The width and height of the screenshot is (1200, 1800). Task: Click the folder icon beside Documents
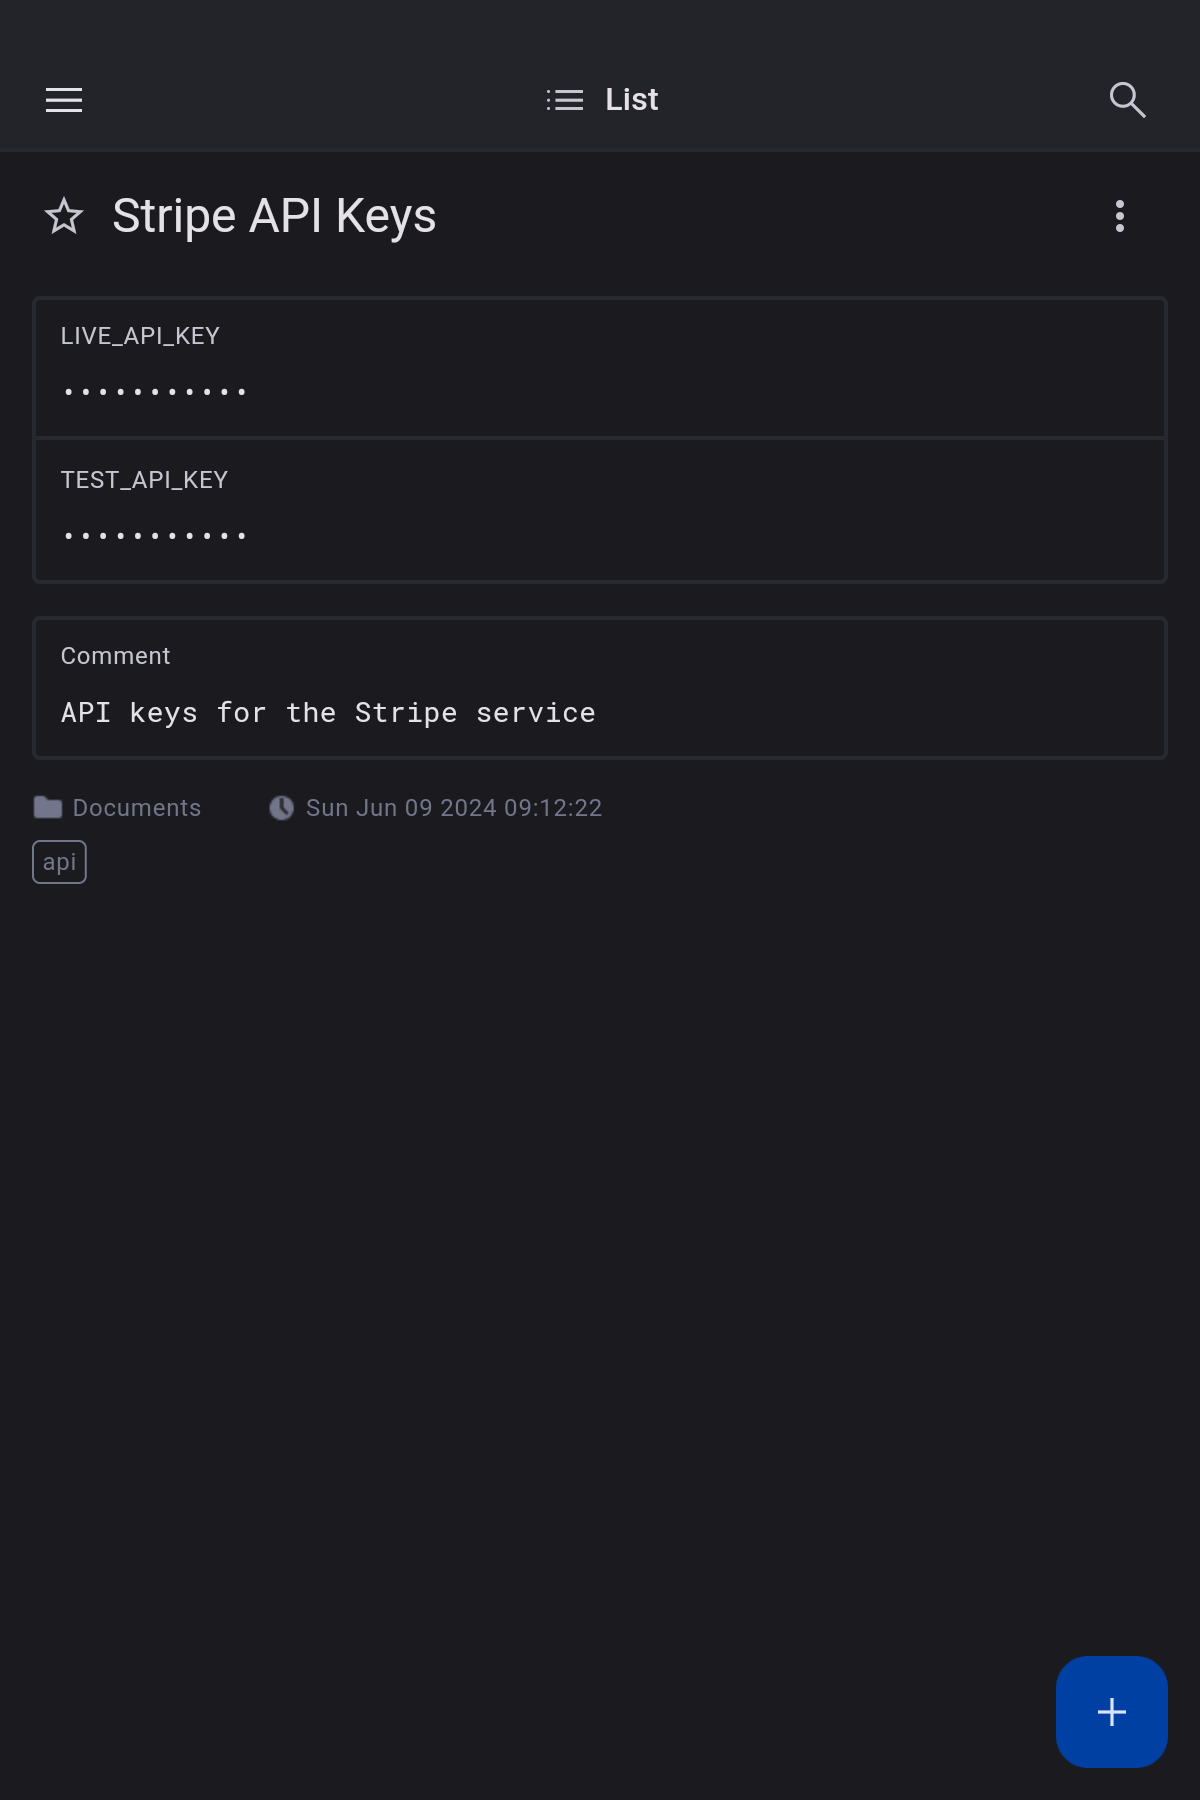[x=48, y=808]
